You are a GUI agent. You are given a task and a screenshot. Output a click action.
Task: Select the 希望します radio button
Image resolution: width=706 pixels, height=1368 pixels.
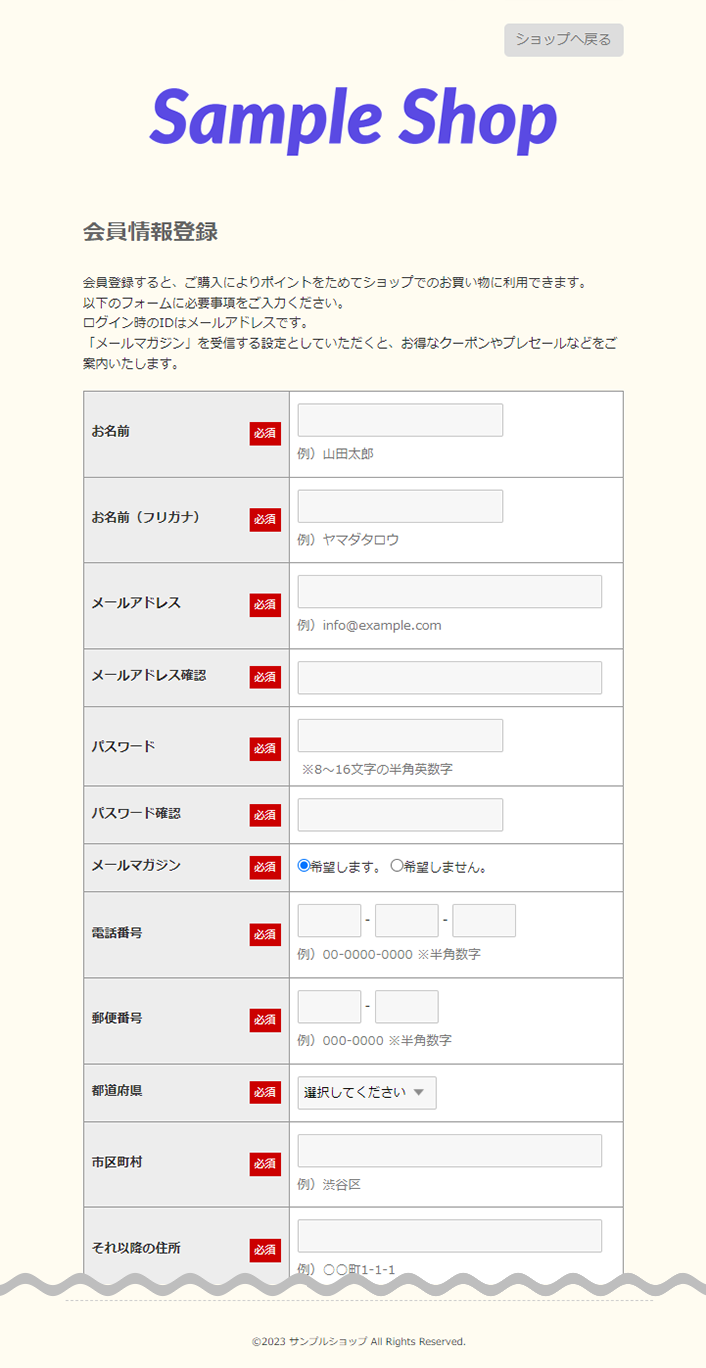coord(304,866)
